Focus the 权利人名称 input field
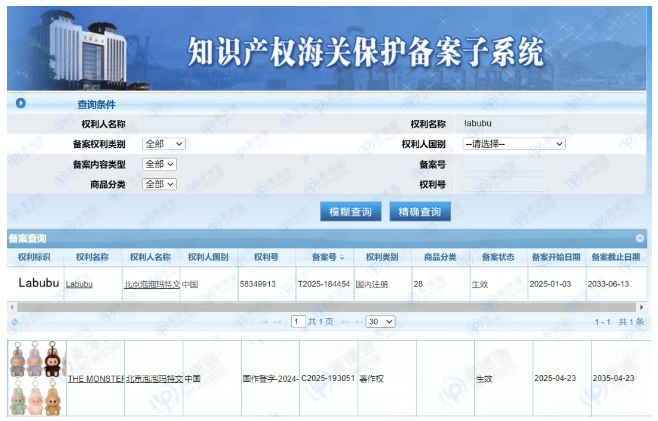658x421 pixels. click(185, 124)
